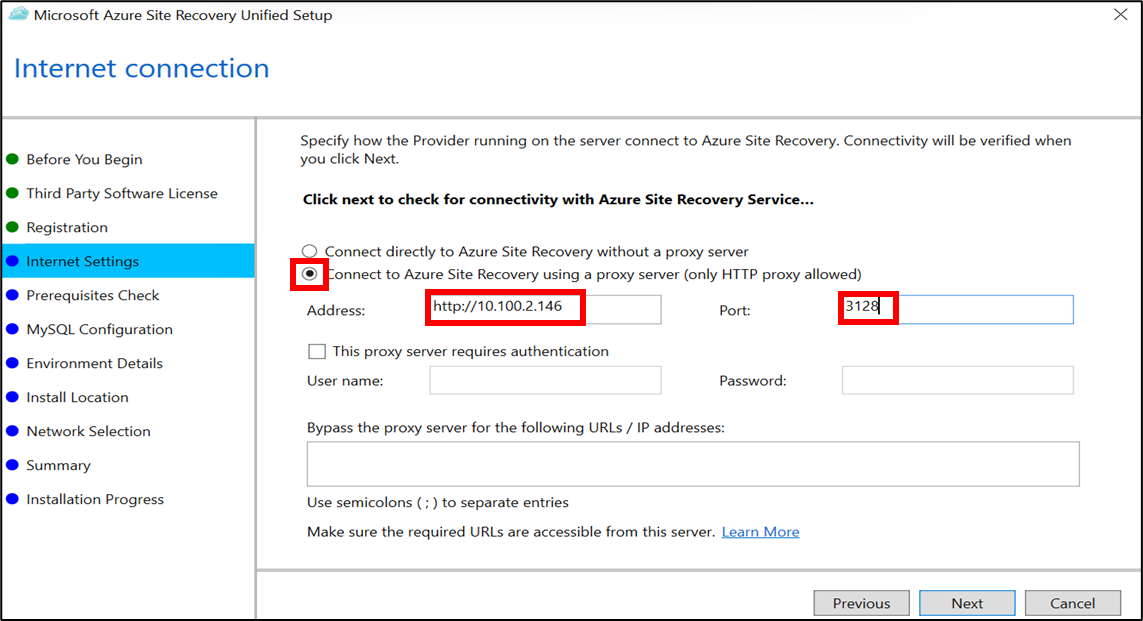Image resolution: width=1143 pixels, height=621 pixels.
Task: Click blue status dot beside Prerequisites Check
Action: tap(12, 295)
